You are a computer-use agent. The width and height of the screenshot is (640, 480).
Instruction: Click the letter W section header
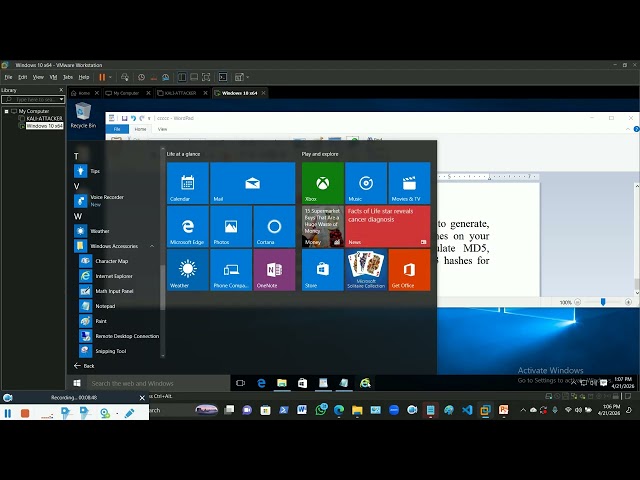78,216
